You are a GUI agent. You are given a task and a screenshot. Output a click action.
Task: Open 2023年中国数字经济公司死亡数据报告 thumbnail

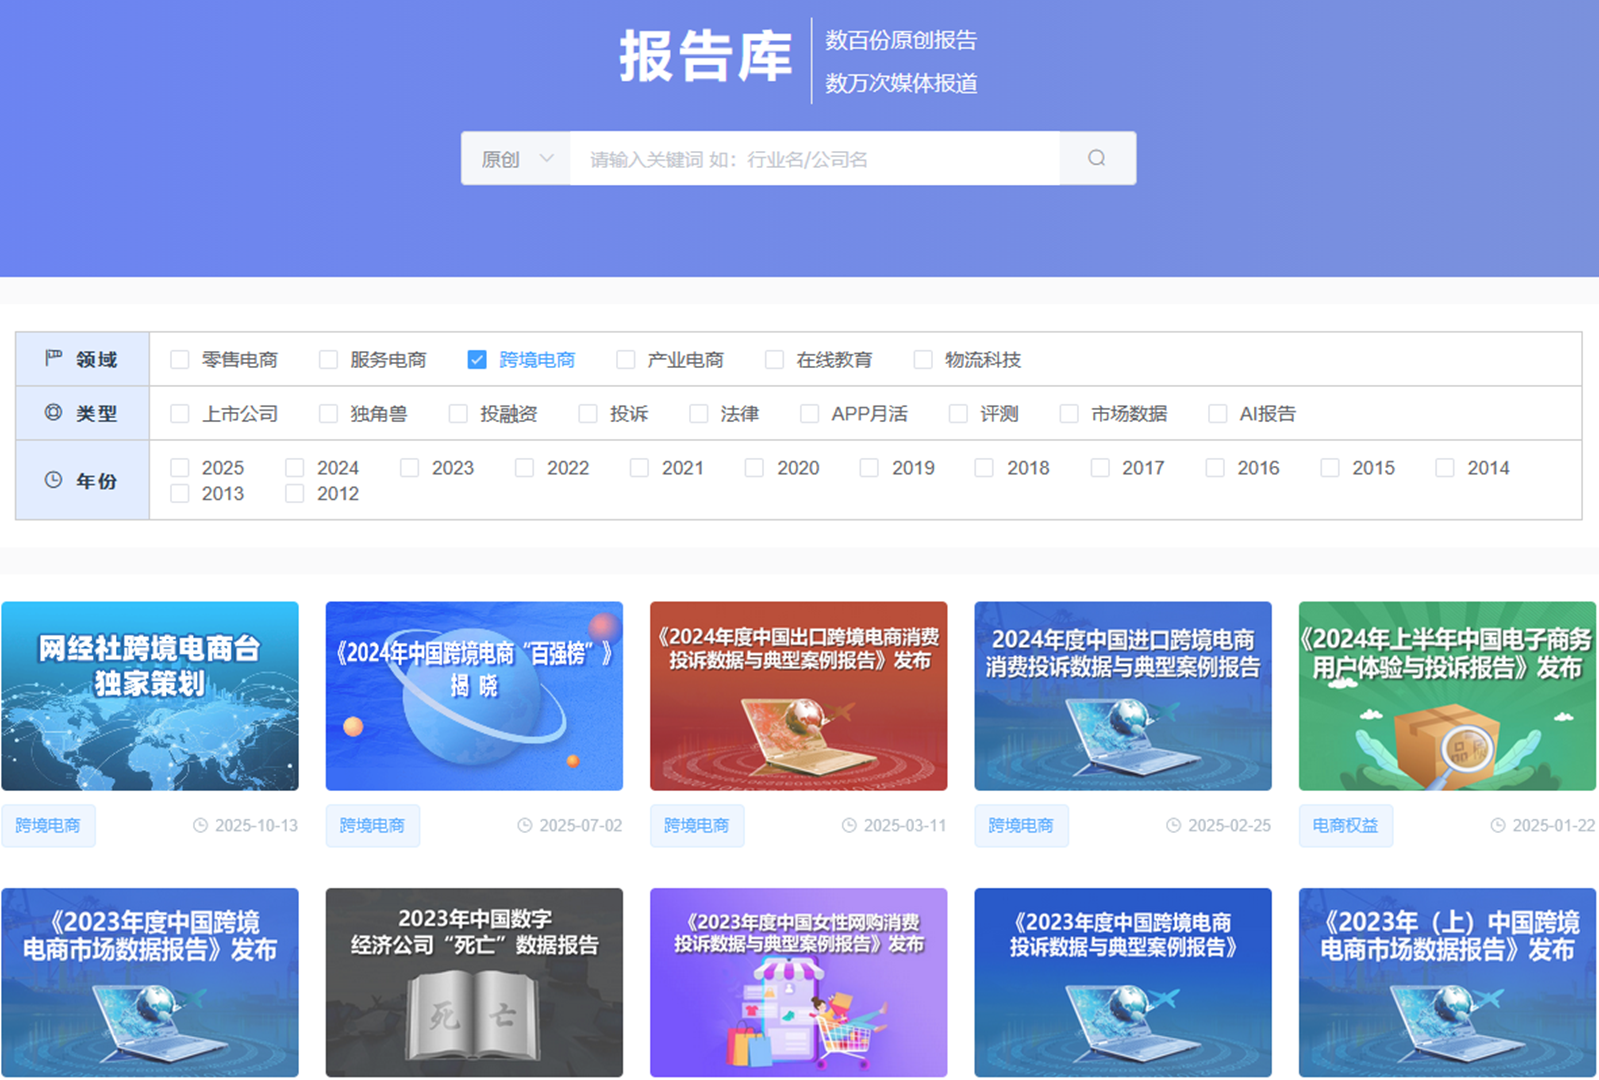pyautogui.click(x=474, y=982)
